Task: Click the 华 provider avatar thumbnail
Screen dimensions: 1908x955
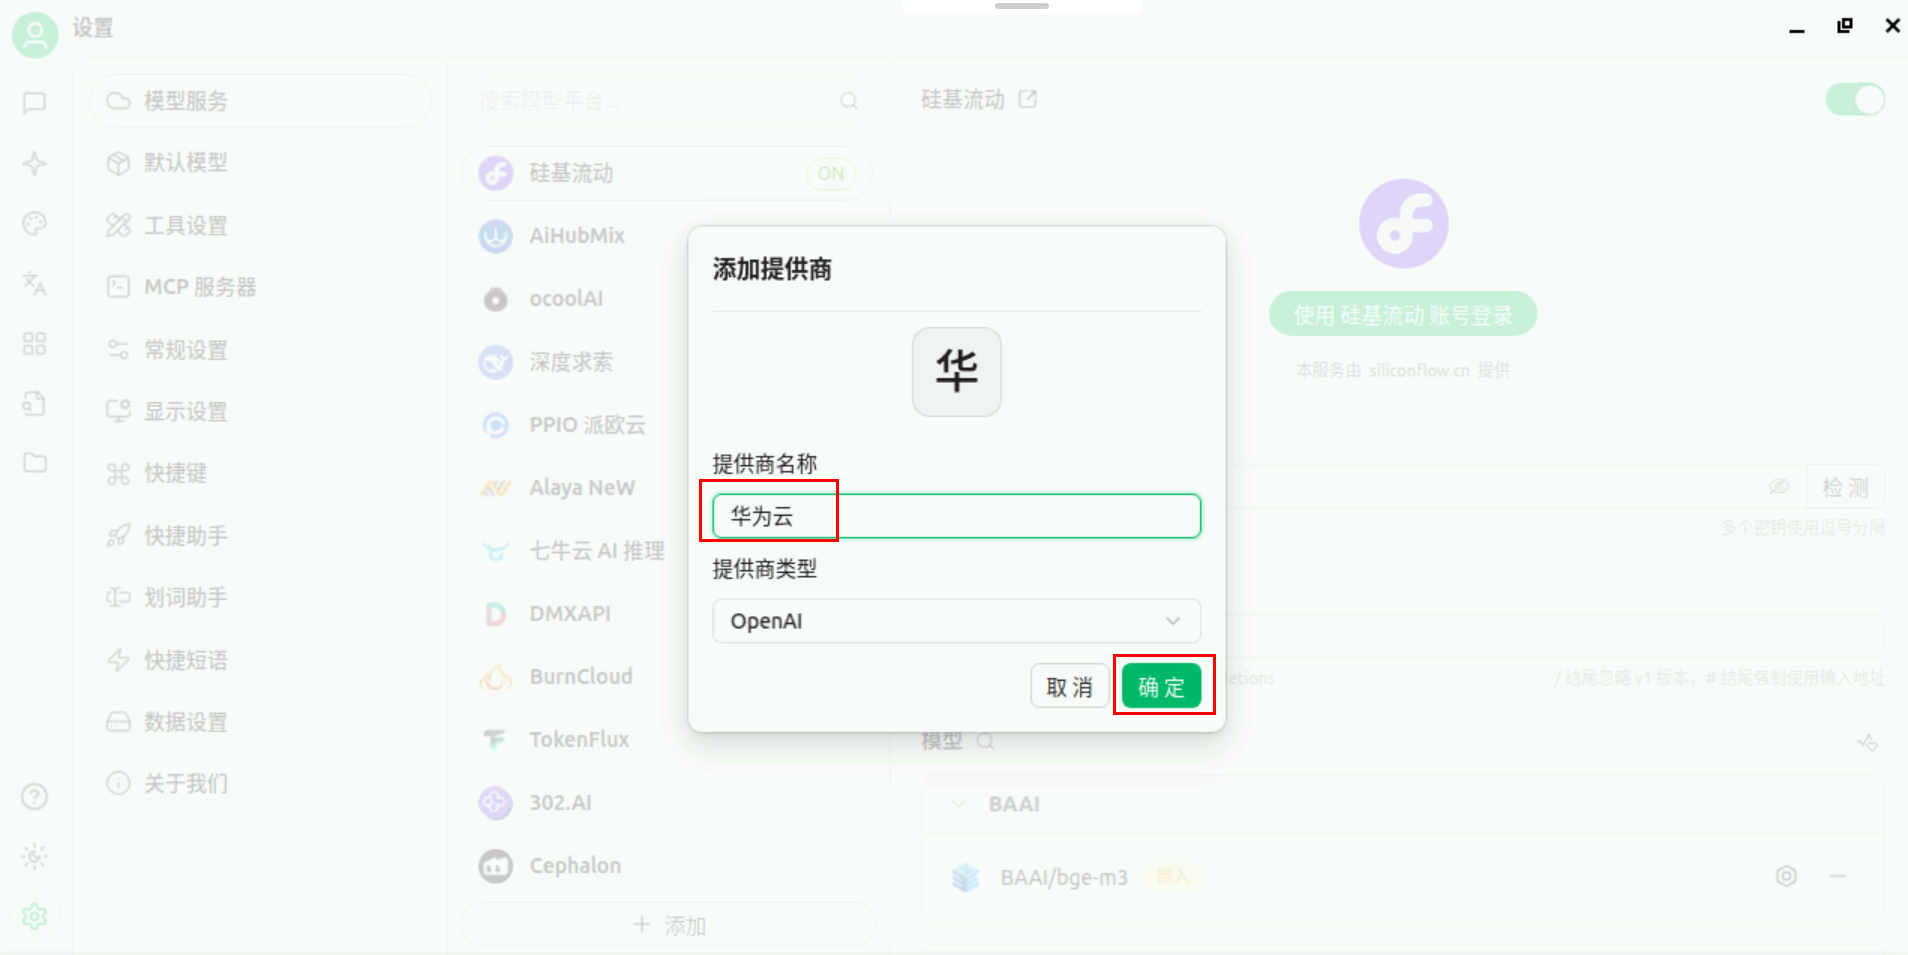Action: [x=956, y=371]
